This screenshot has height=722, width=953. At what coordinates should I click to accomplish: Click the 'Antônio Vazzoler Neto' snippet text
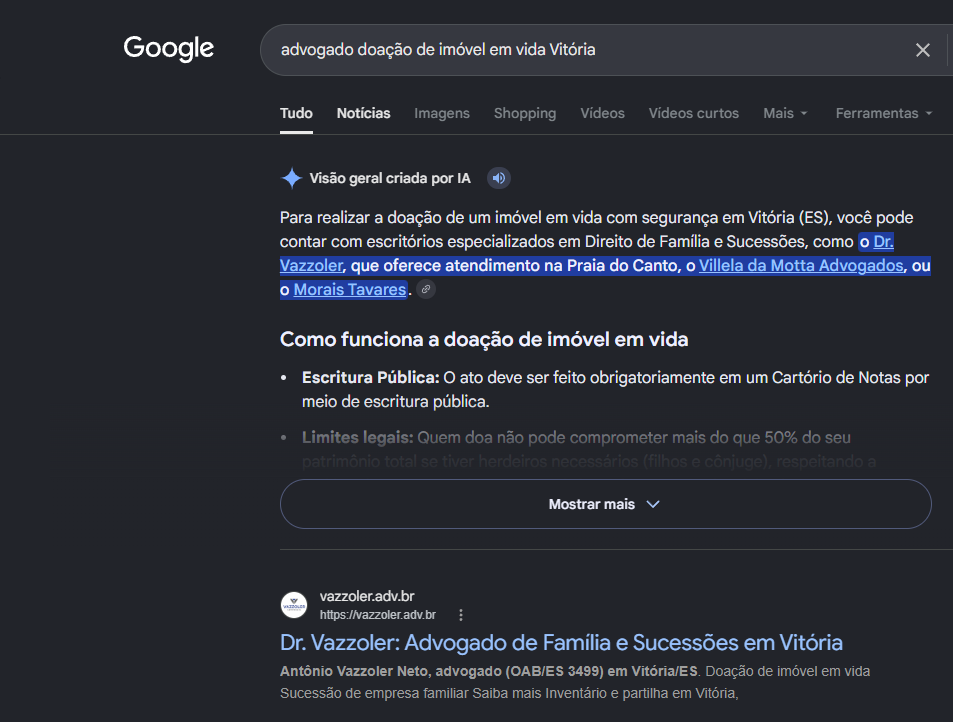(354, 671)
